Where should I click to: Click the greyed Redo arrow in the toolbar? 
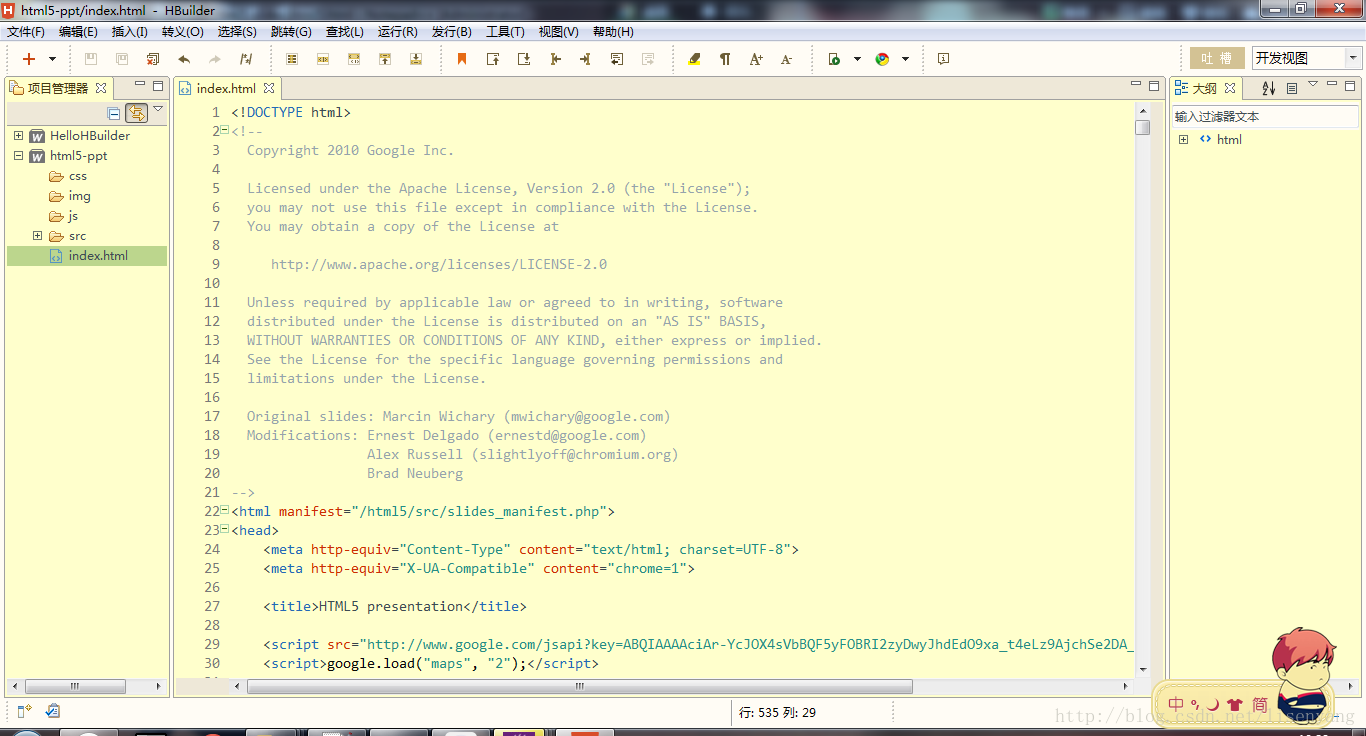click(215, 59)
